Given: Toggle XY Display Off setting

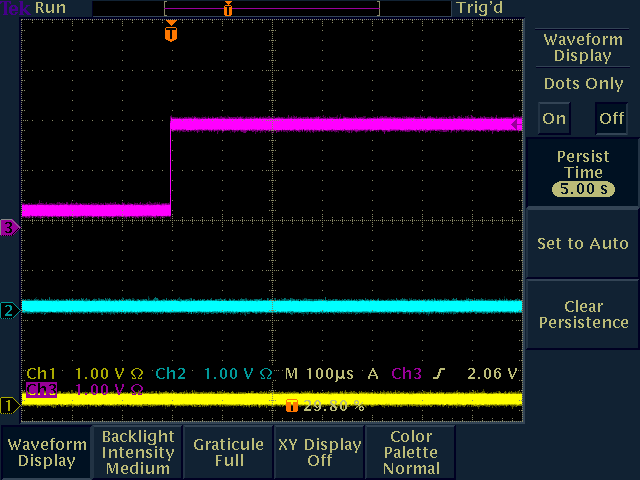Looking at the screenshot, I should coord(319,452).
